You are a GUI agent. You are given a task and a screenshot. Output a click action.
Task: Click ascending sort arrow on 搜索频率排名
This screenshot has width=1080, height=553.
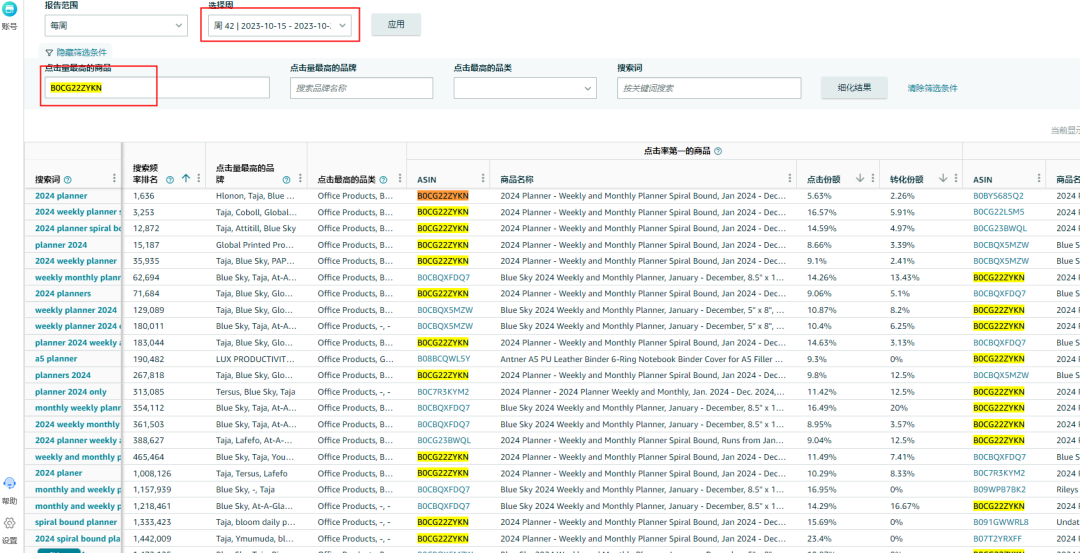tap(185, 178)
